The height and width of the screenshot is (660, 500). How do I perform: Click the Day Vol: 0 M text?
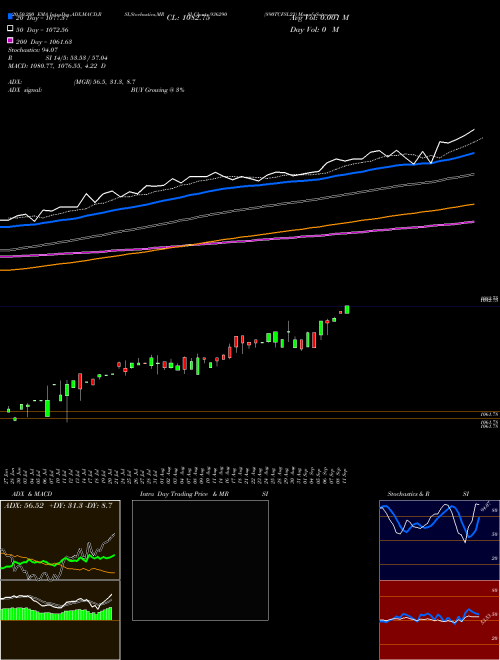[x=314, y=29]
